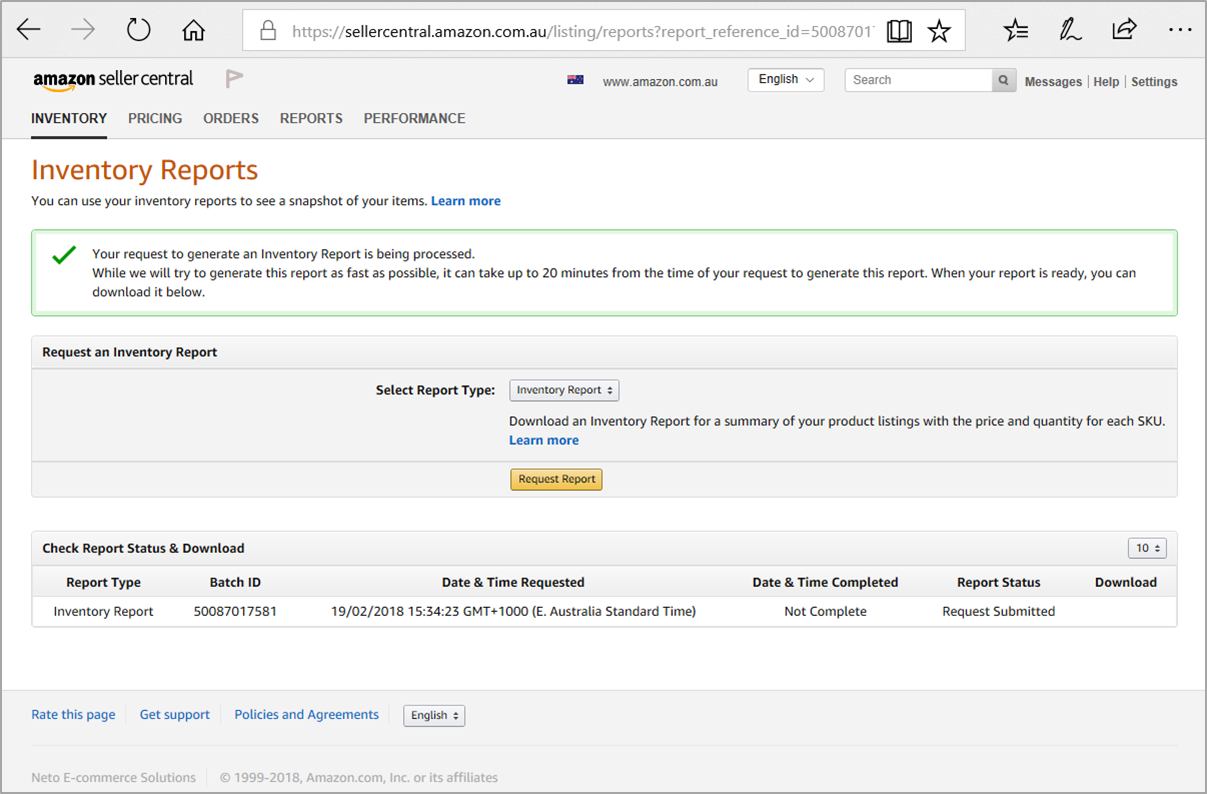Click the Request an Inventory Report heading
The image size is (1207, 794).
pyautogui.click(x=130, y=352)
